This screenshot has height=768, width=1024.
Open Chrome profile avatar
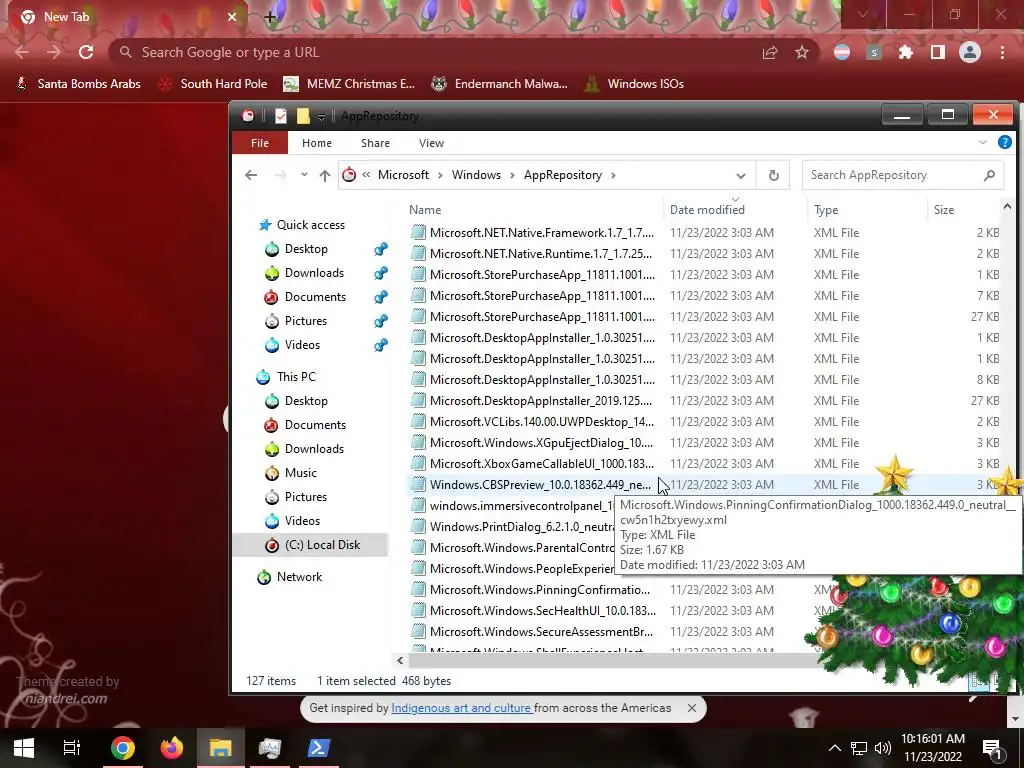pyautogui.click(x=970, y=52)
